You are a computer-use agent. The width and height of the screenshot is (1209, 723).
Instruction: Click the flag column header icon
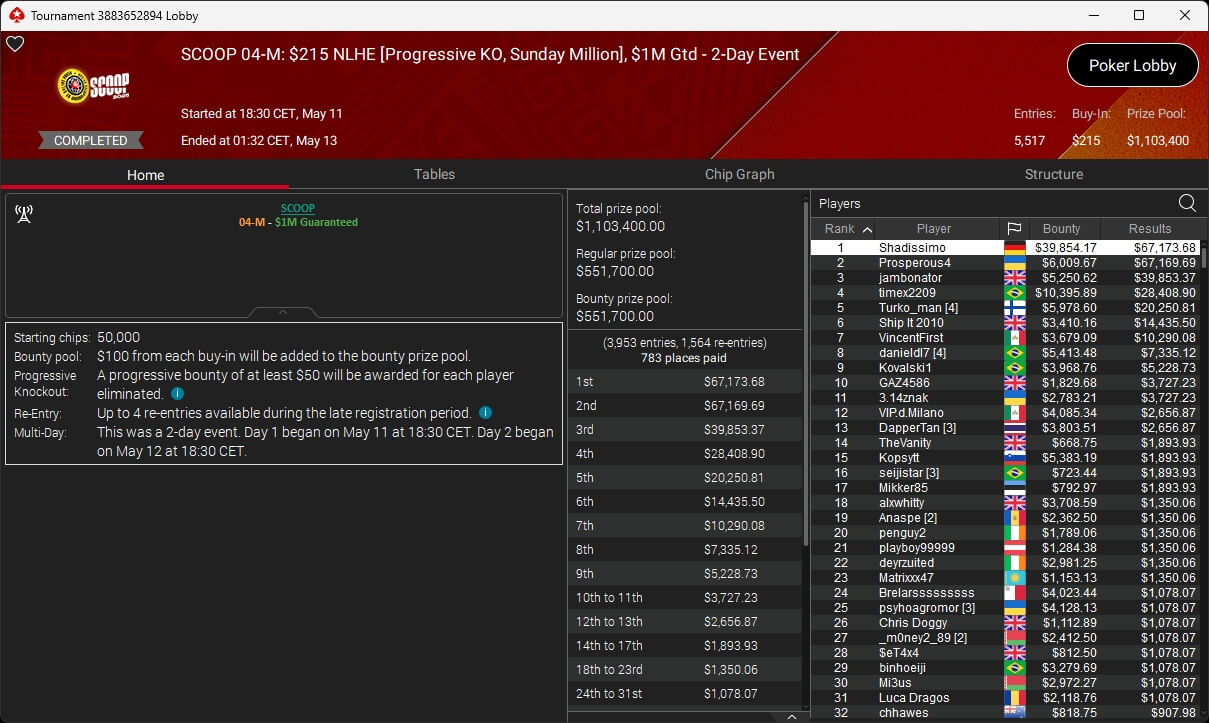(x=1013, y=229)
